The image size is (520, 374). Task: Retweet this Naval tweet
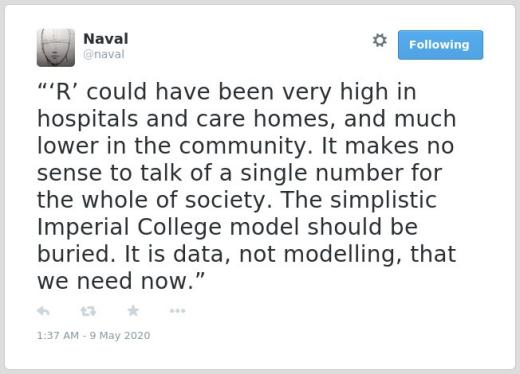click(88, 311)
